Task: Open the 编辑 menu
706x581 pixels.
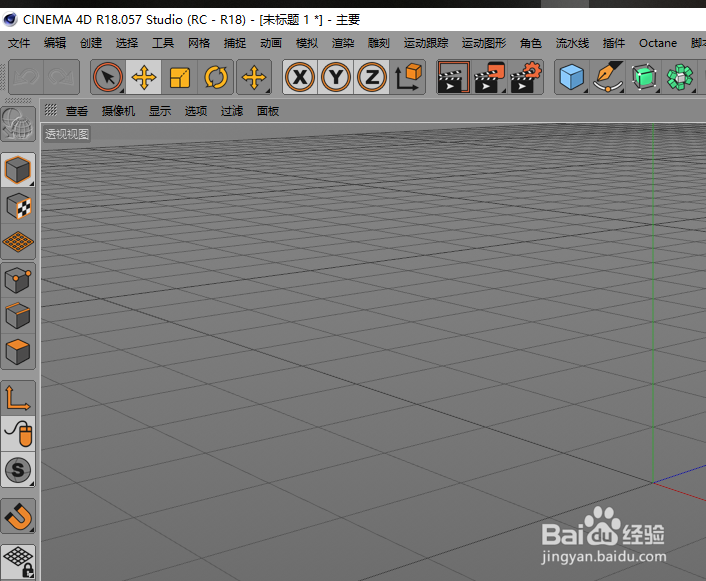Action: click(55, 43)
